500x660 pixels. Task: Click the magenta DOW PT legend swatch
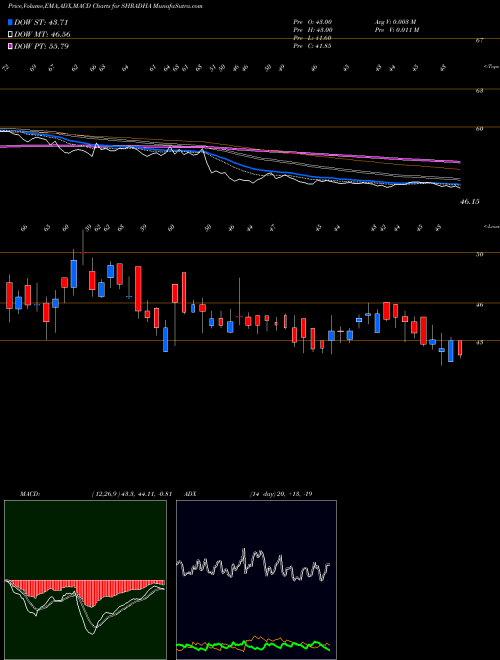[x=11, y=46]
